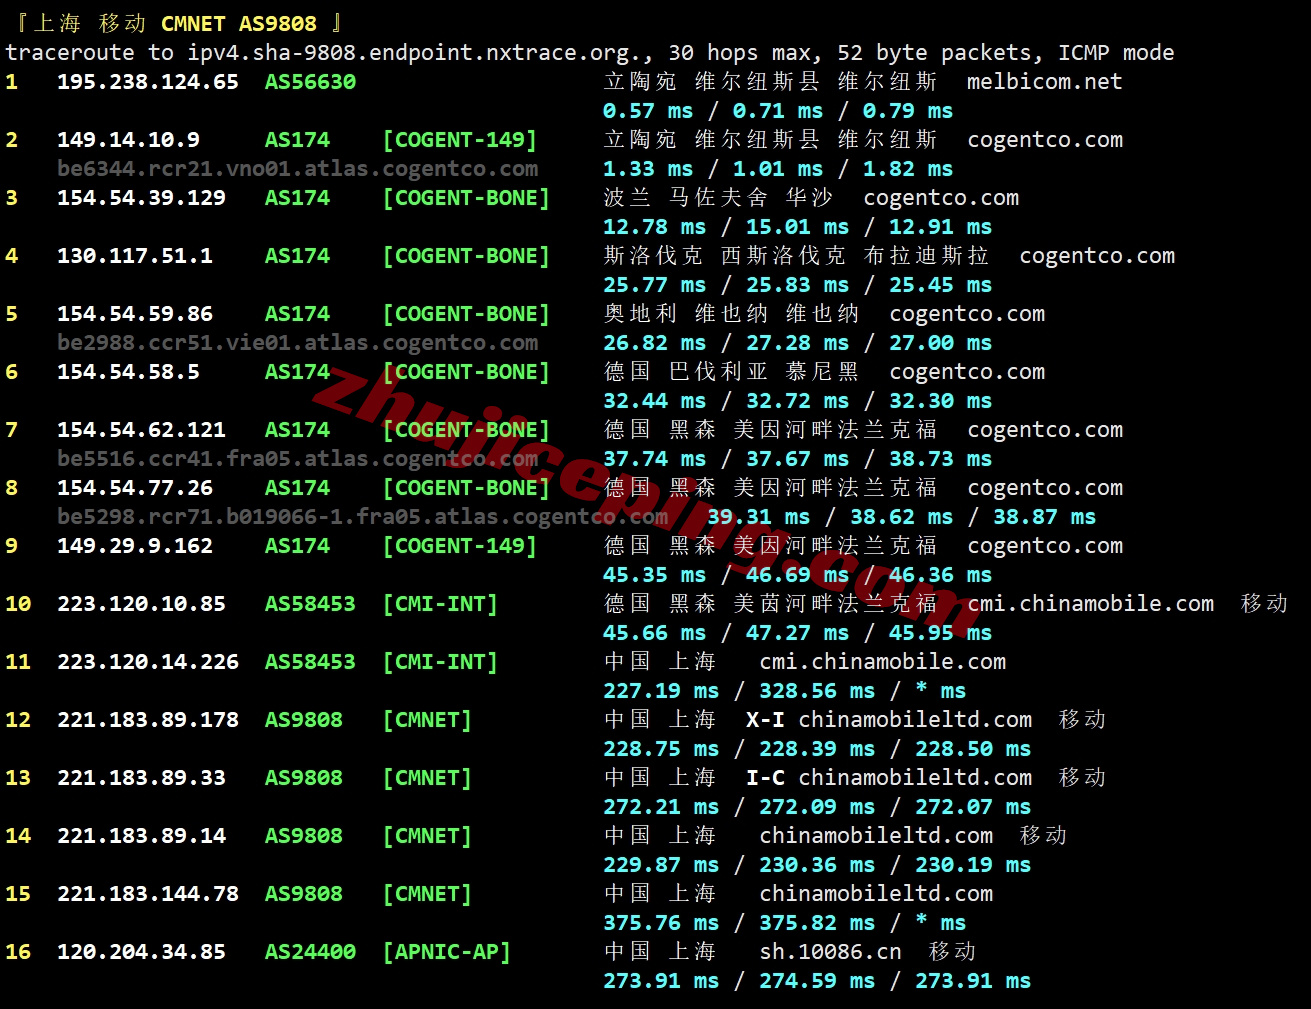Click IP 223.120.14.226 on hop 11

[148, 662]
